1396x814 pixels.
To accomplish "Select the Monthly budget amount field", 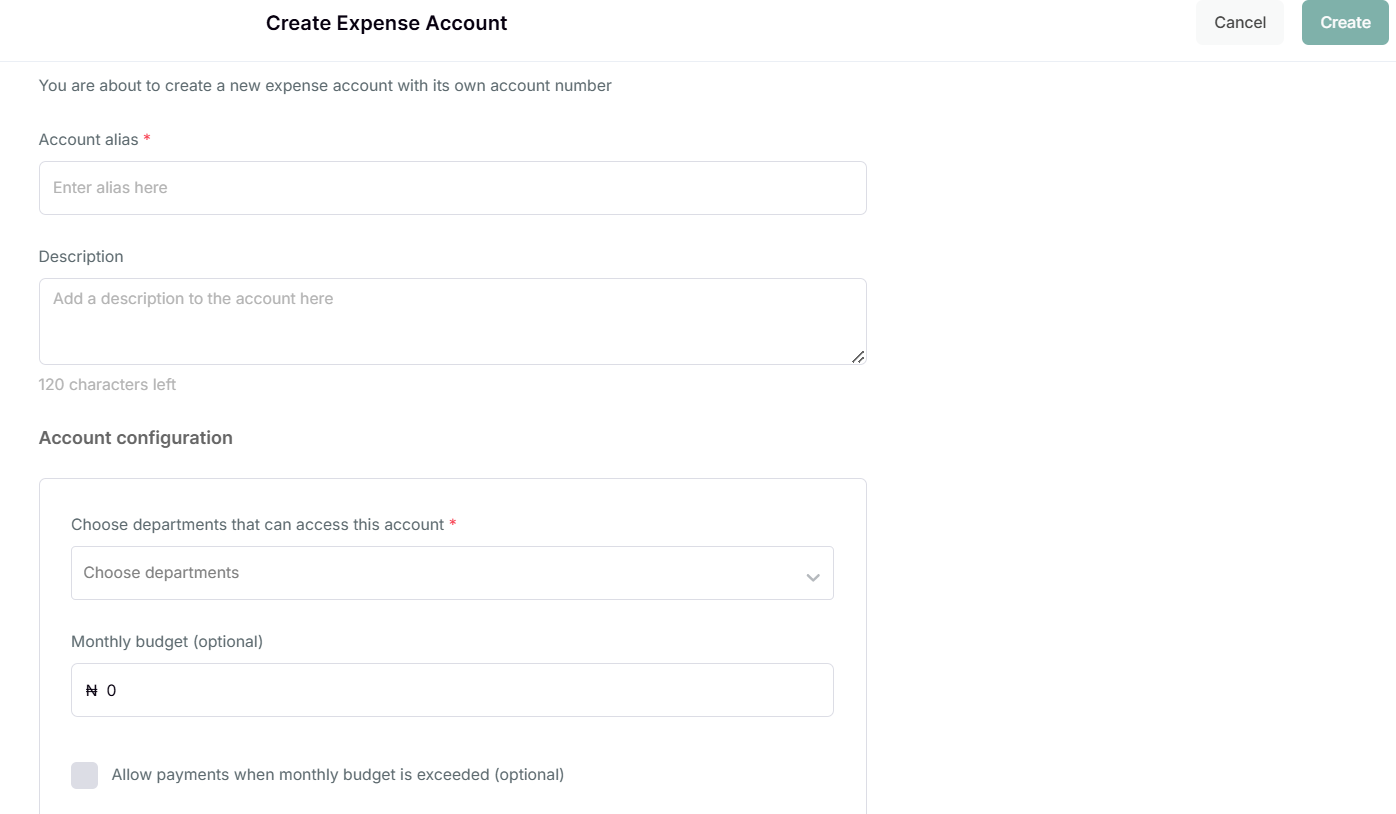I will (x=452, y=690).
